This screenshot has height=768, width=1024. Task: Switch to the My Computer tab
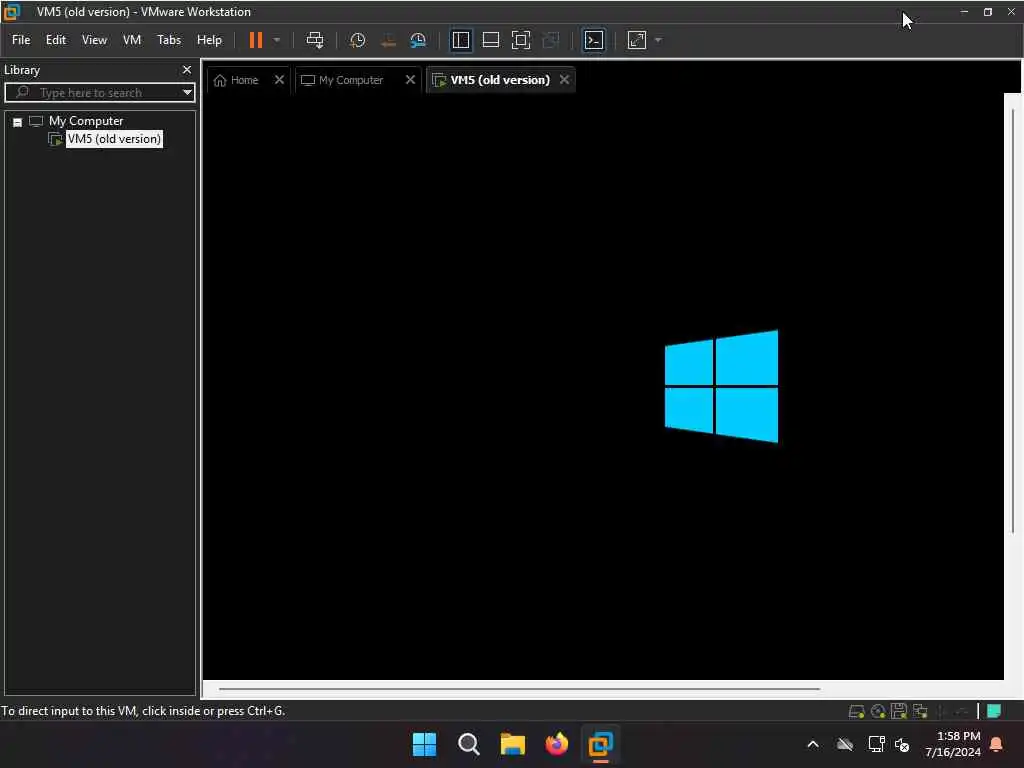pyautogui.click(x=342, y=80)
